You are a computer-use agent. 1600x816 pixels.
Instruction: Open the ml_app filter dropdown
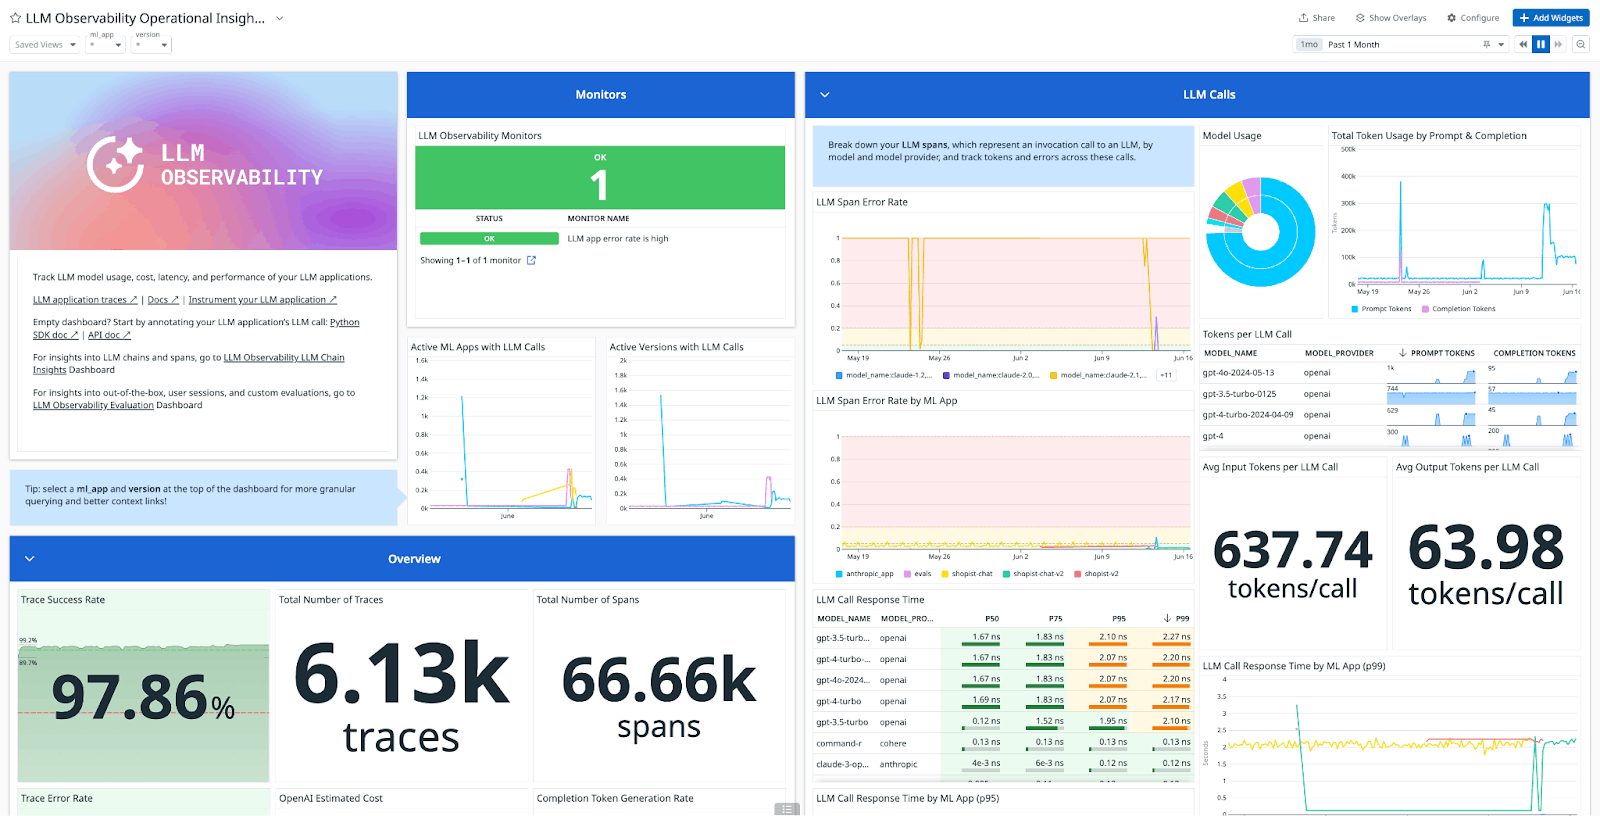[x=105, y=44]
